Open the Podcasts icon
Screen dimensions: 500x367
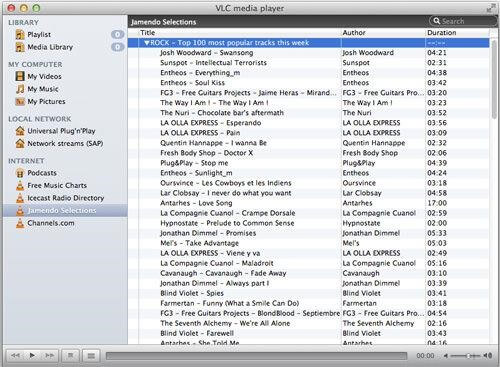pos(20,173)
